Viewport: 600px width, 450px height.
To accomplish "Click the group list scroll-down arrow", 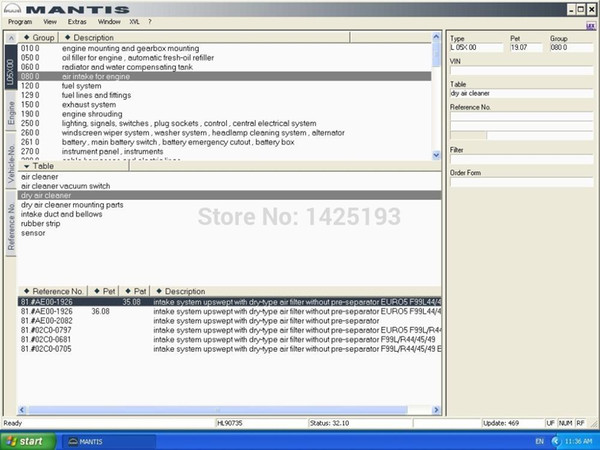I will 436,155.
